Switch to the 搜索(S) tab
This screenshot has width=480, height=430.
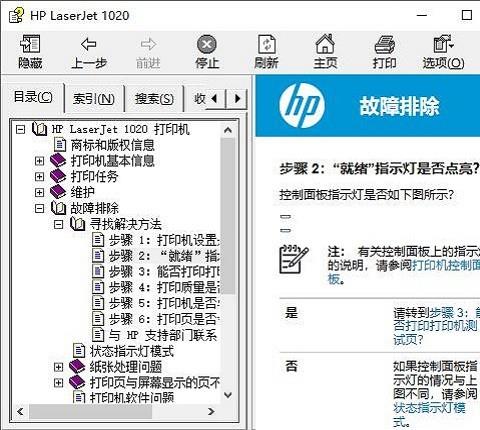coord(154,99)
